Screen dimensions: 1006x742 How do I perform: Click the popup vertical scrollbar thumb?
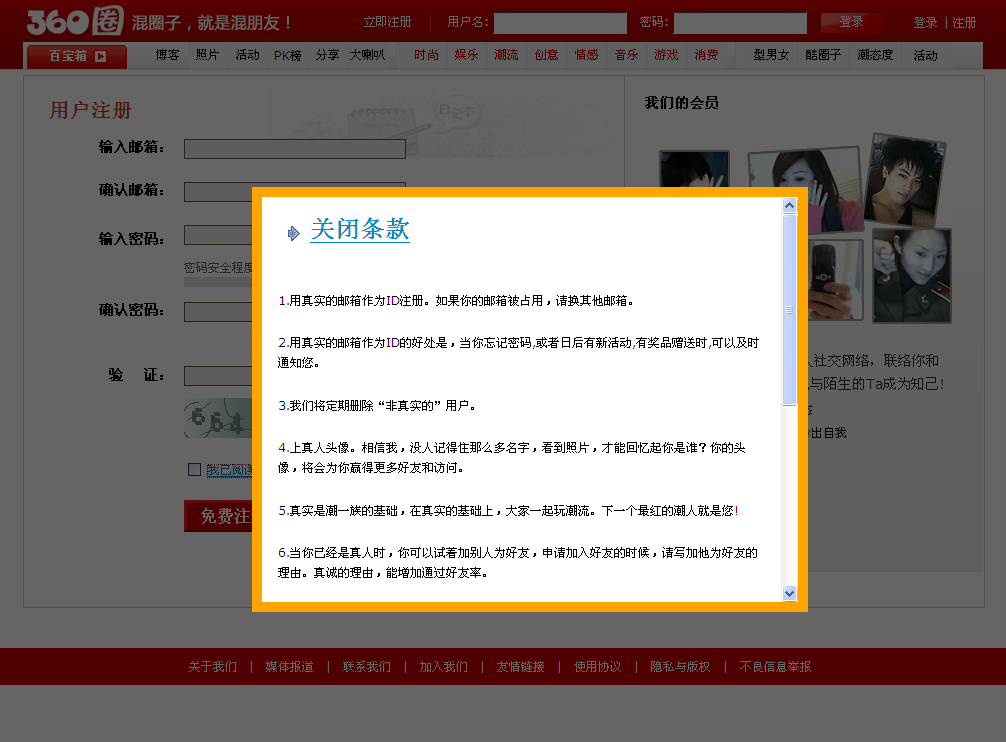(789, 310)
